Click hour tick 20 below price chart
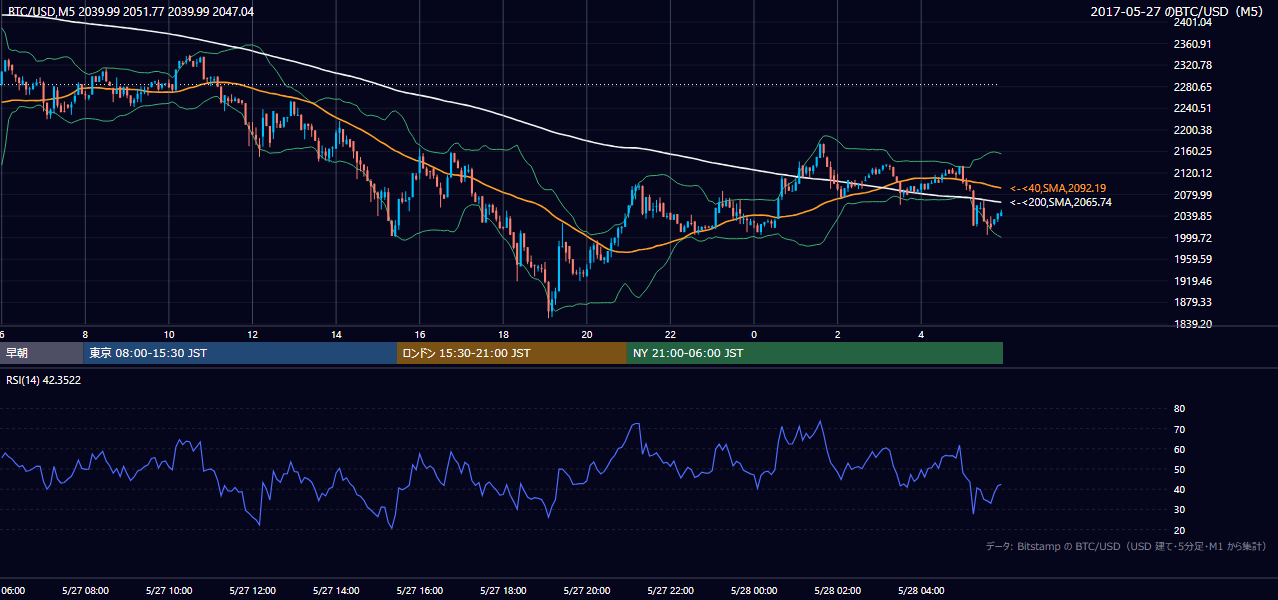Viewport: 1278px width, 600px height. (586, 334)
